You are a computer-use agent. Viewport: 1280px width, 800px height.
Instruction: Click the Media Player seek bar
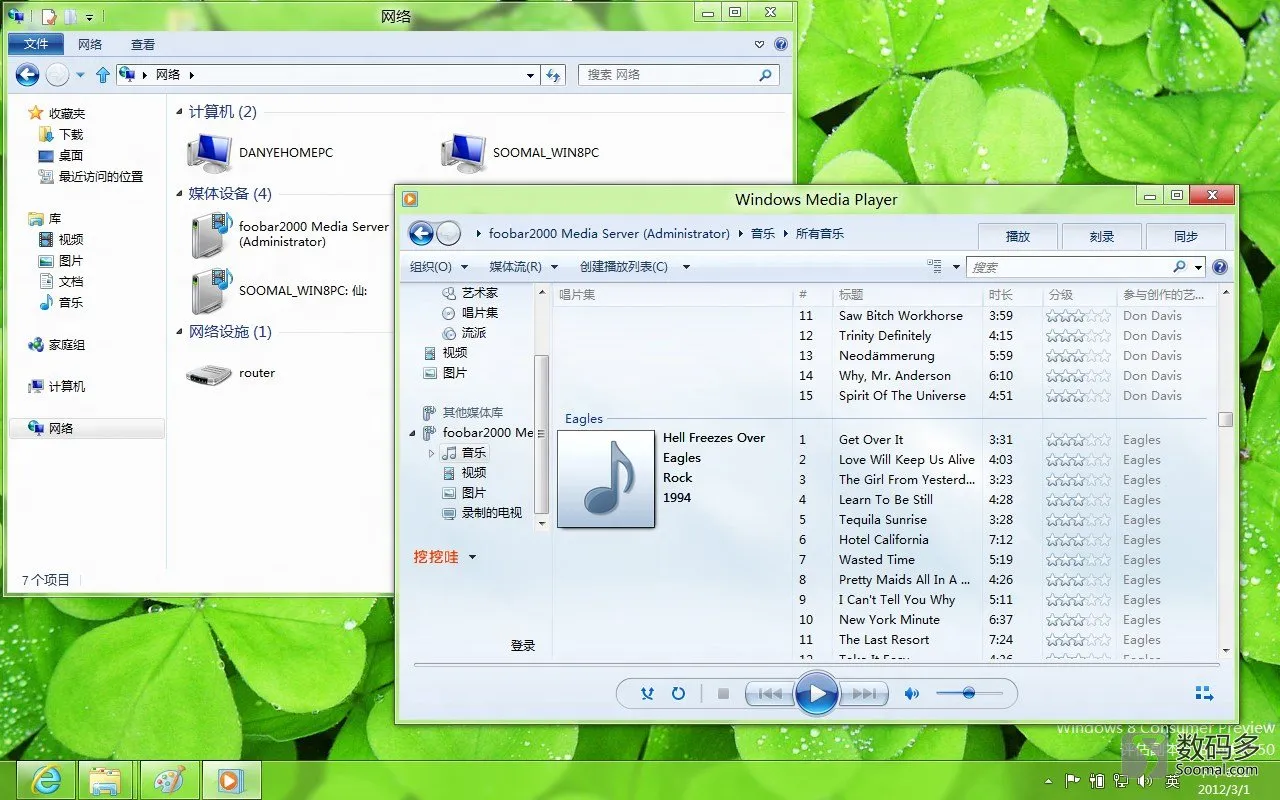816,665
